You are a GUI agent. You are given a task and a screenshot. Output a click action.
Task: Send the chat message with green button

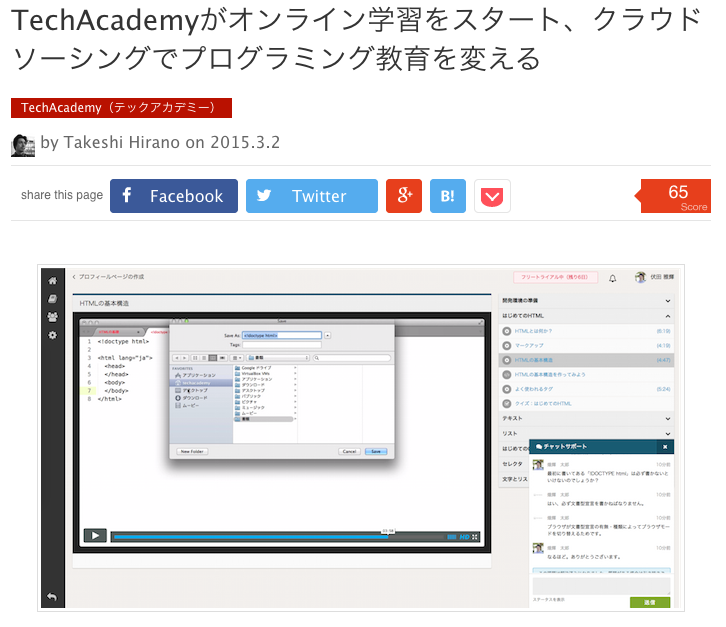click(x=650, y=602)
